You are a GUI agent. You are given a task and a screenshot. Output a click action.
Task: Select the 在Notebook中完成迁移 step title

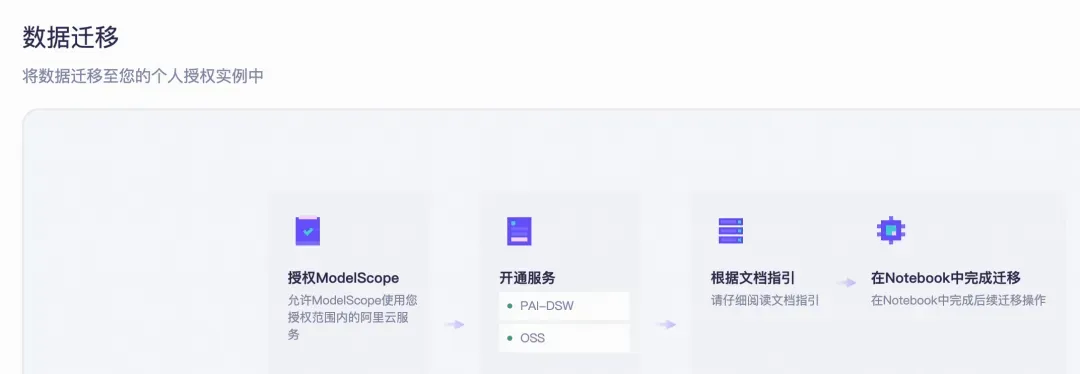(946, 278)
